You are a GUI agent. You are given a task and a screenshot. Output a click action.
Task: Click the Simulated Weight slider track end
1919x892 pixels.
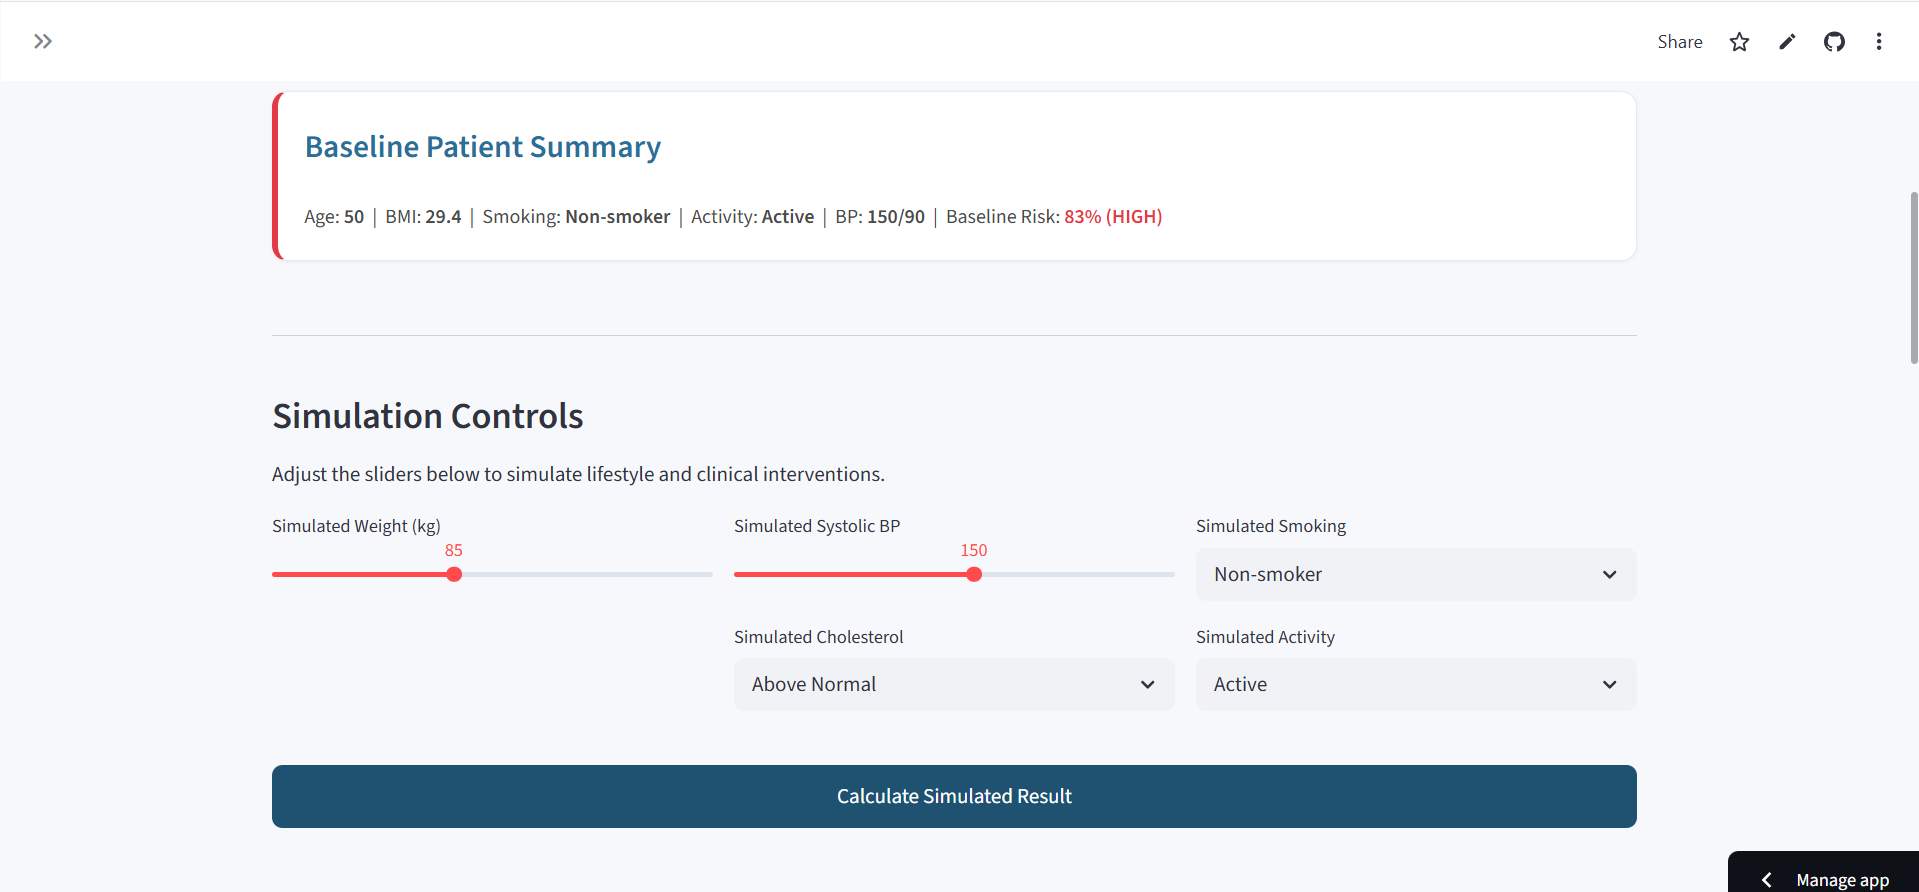[708, 574]
